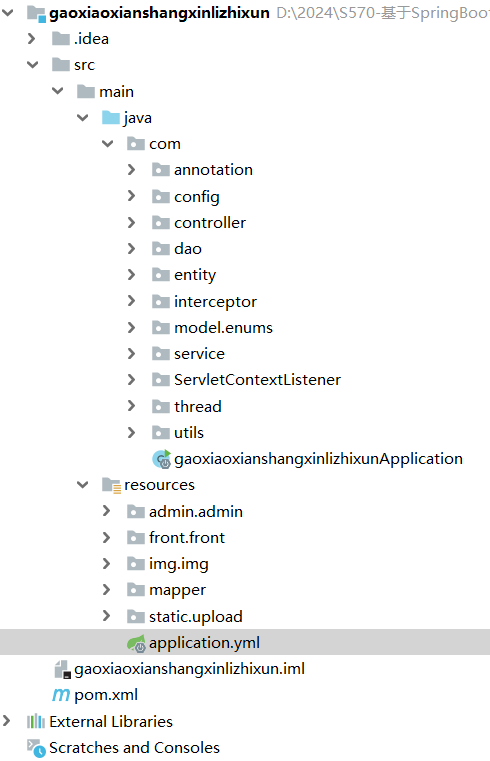Collapse the src folder
Viewport: 490px width, 761px height.
click(x=32, y=65)
